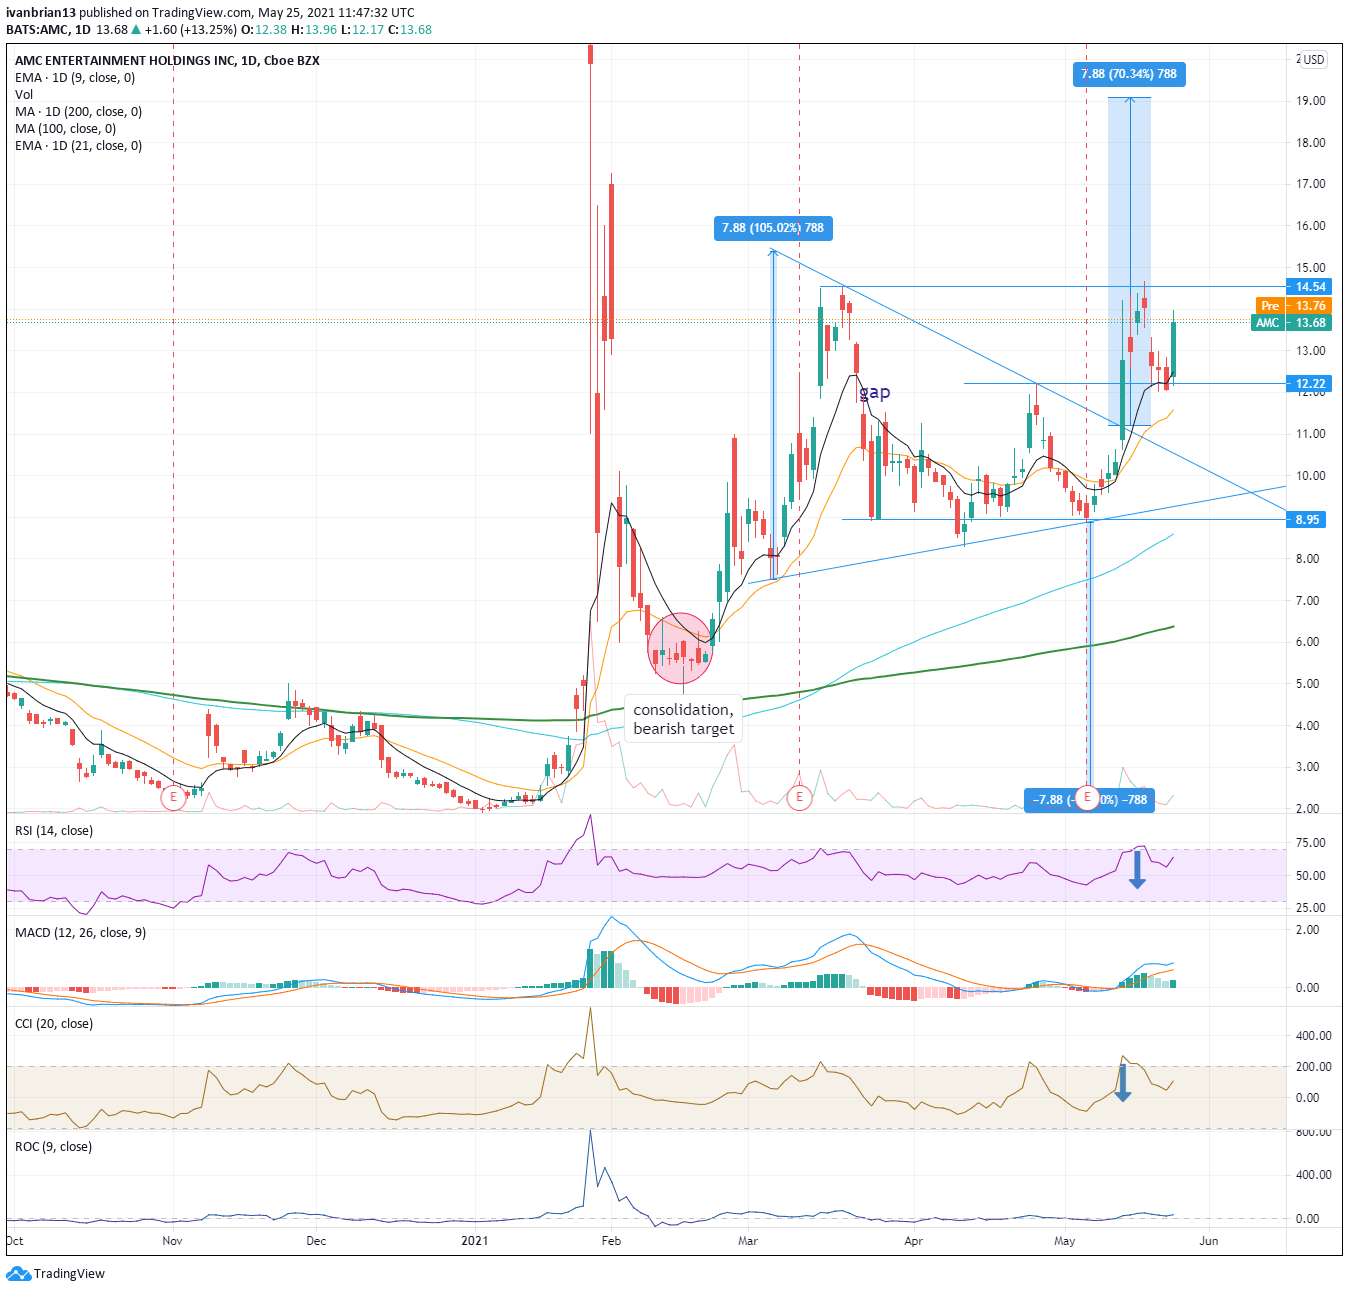The height and width of the screenshot is (1292, 1349).
Task: Click the RSI (14, close) pane label
Action: pyautogui.click(x=54, y=831)
